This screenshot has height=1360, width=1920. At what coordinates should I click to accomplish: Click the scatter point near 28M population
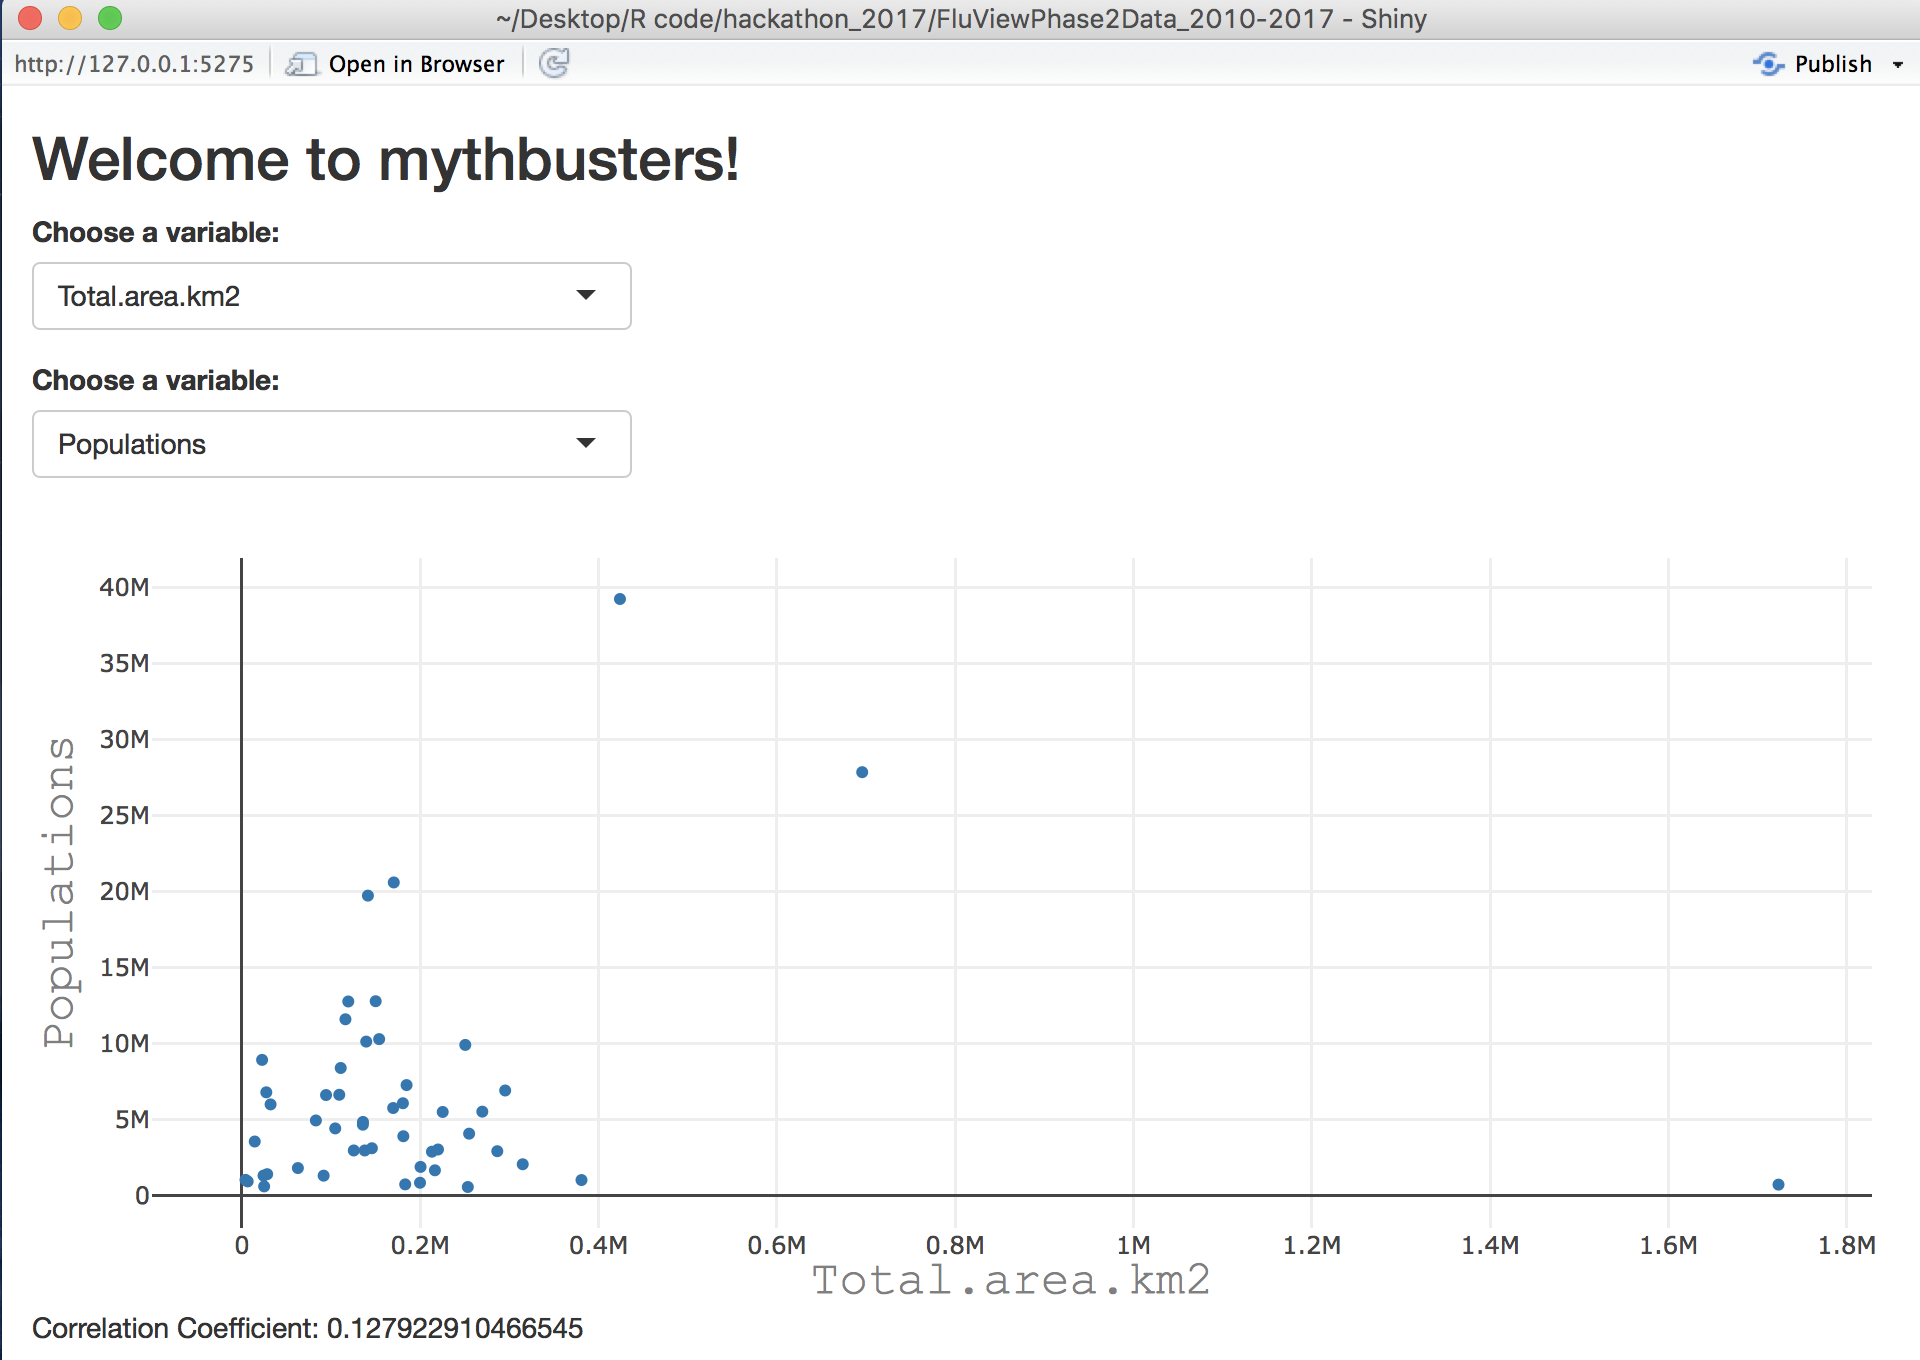(862, 772)
